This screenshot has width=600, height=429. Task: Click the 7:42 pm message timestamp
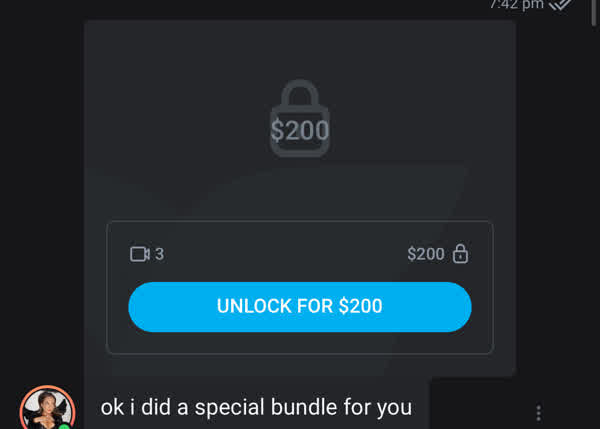click(517, 5)
